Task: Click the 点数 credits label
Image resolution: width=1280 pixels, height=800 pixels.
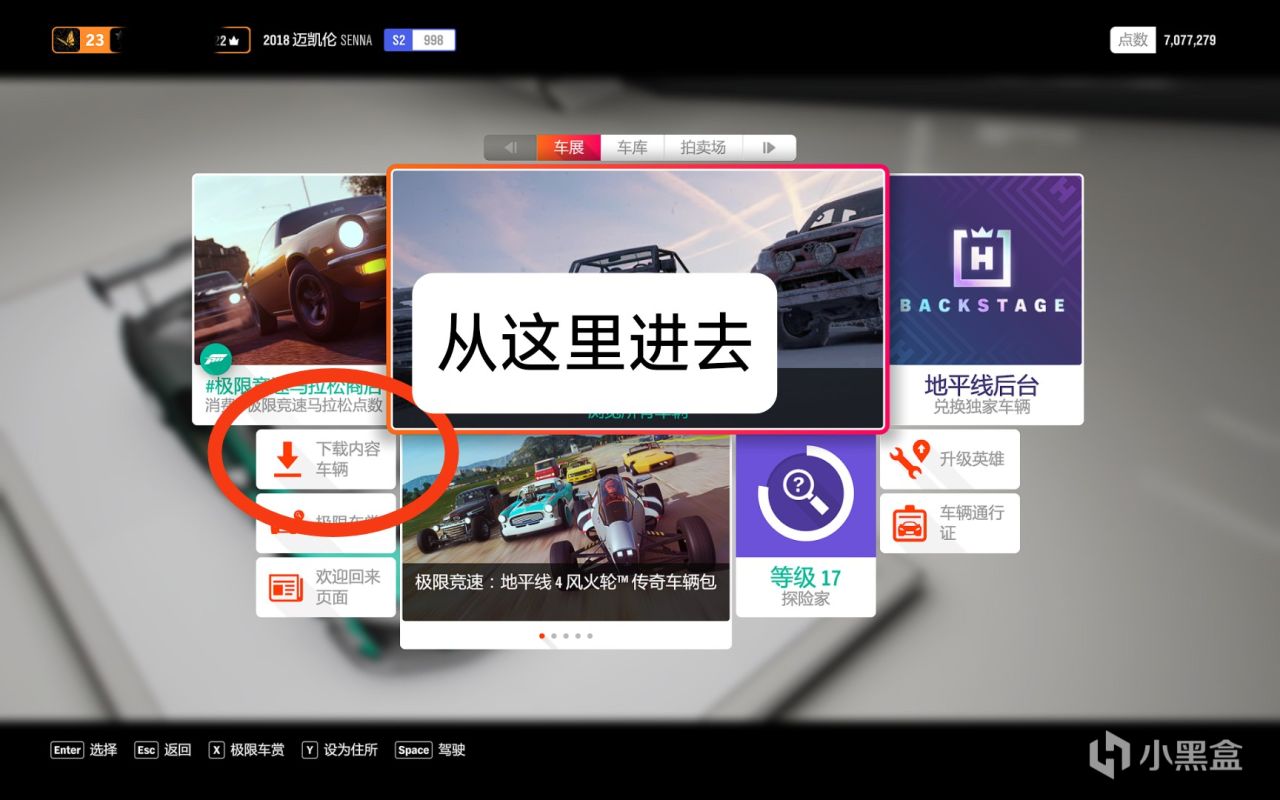Action: [x=1133, y=40]
